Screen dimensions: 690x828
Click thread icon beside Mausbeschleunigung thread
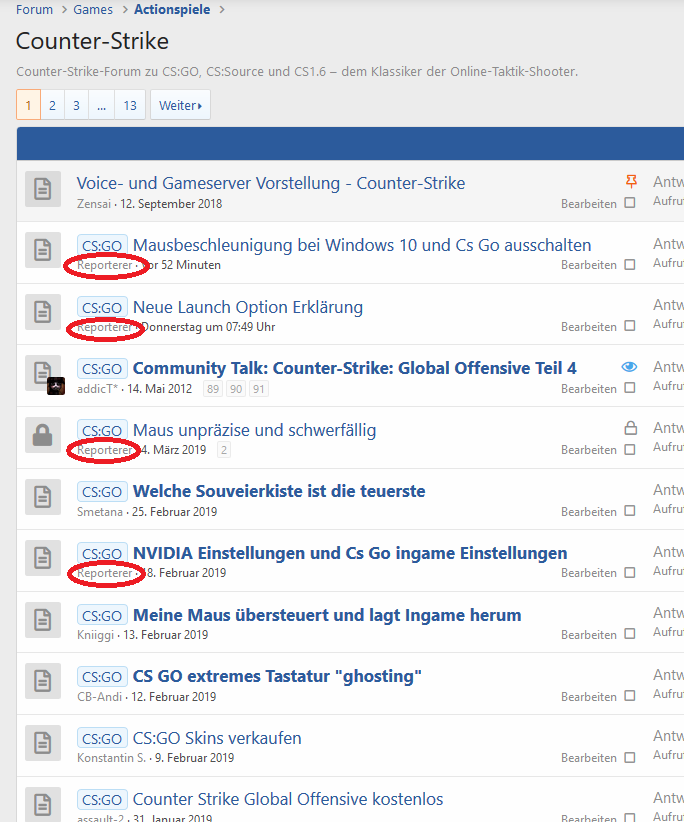point(43,250)
